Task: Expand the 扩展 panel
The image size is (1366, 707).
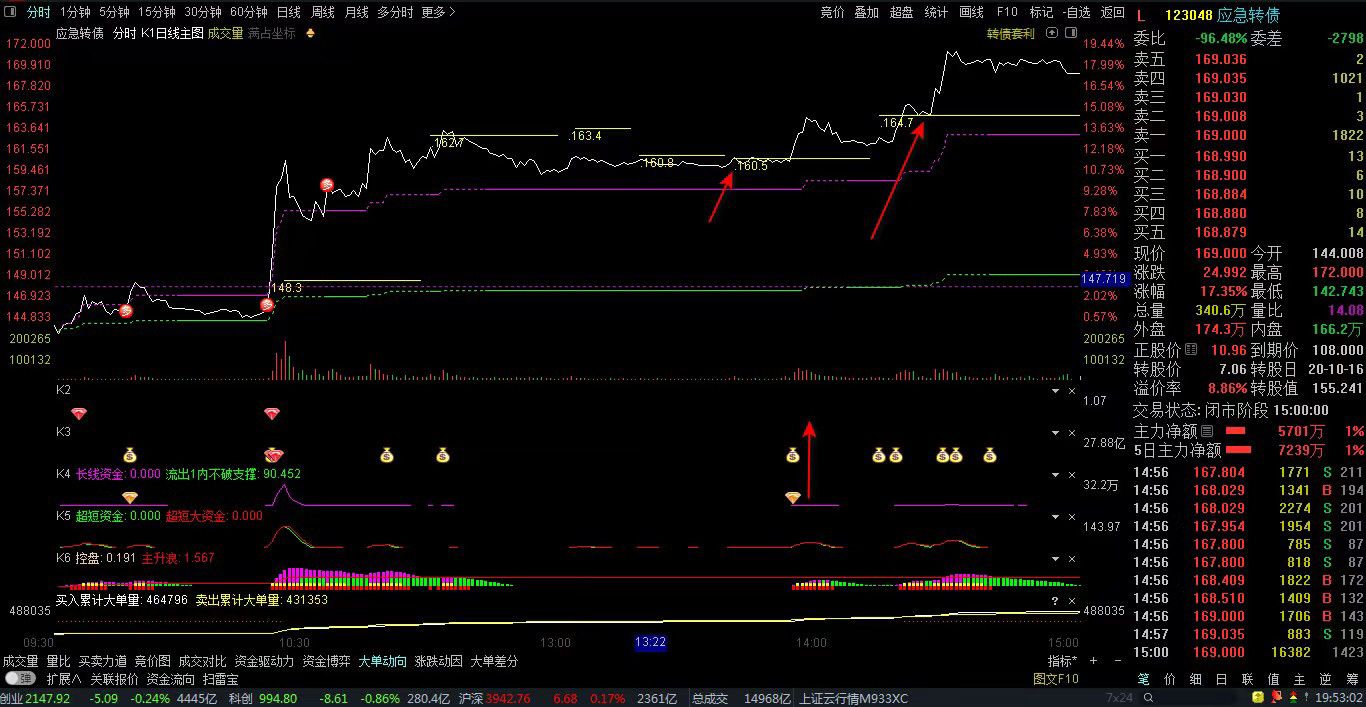Action: (64, 679)
